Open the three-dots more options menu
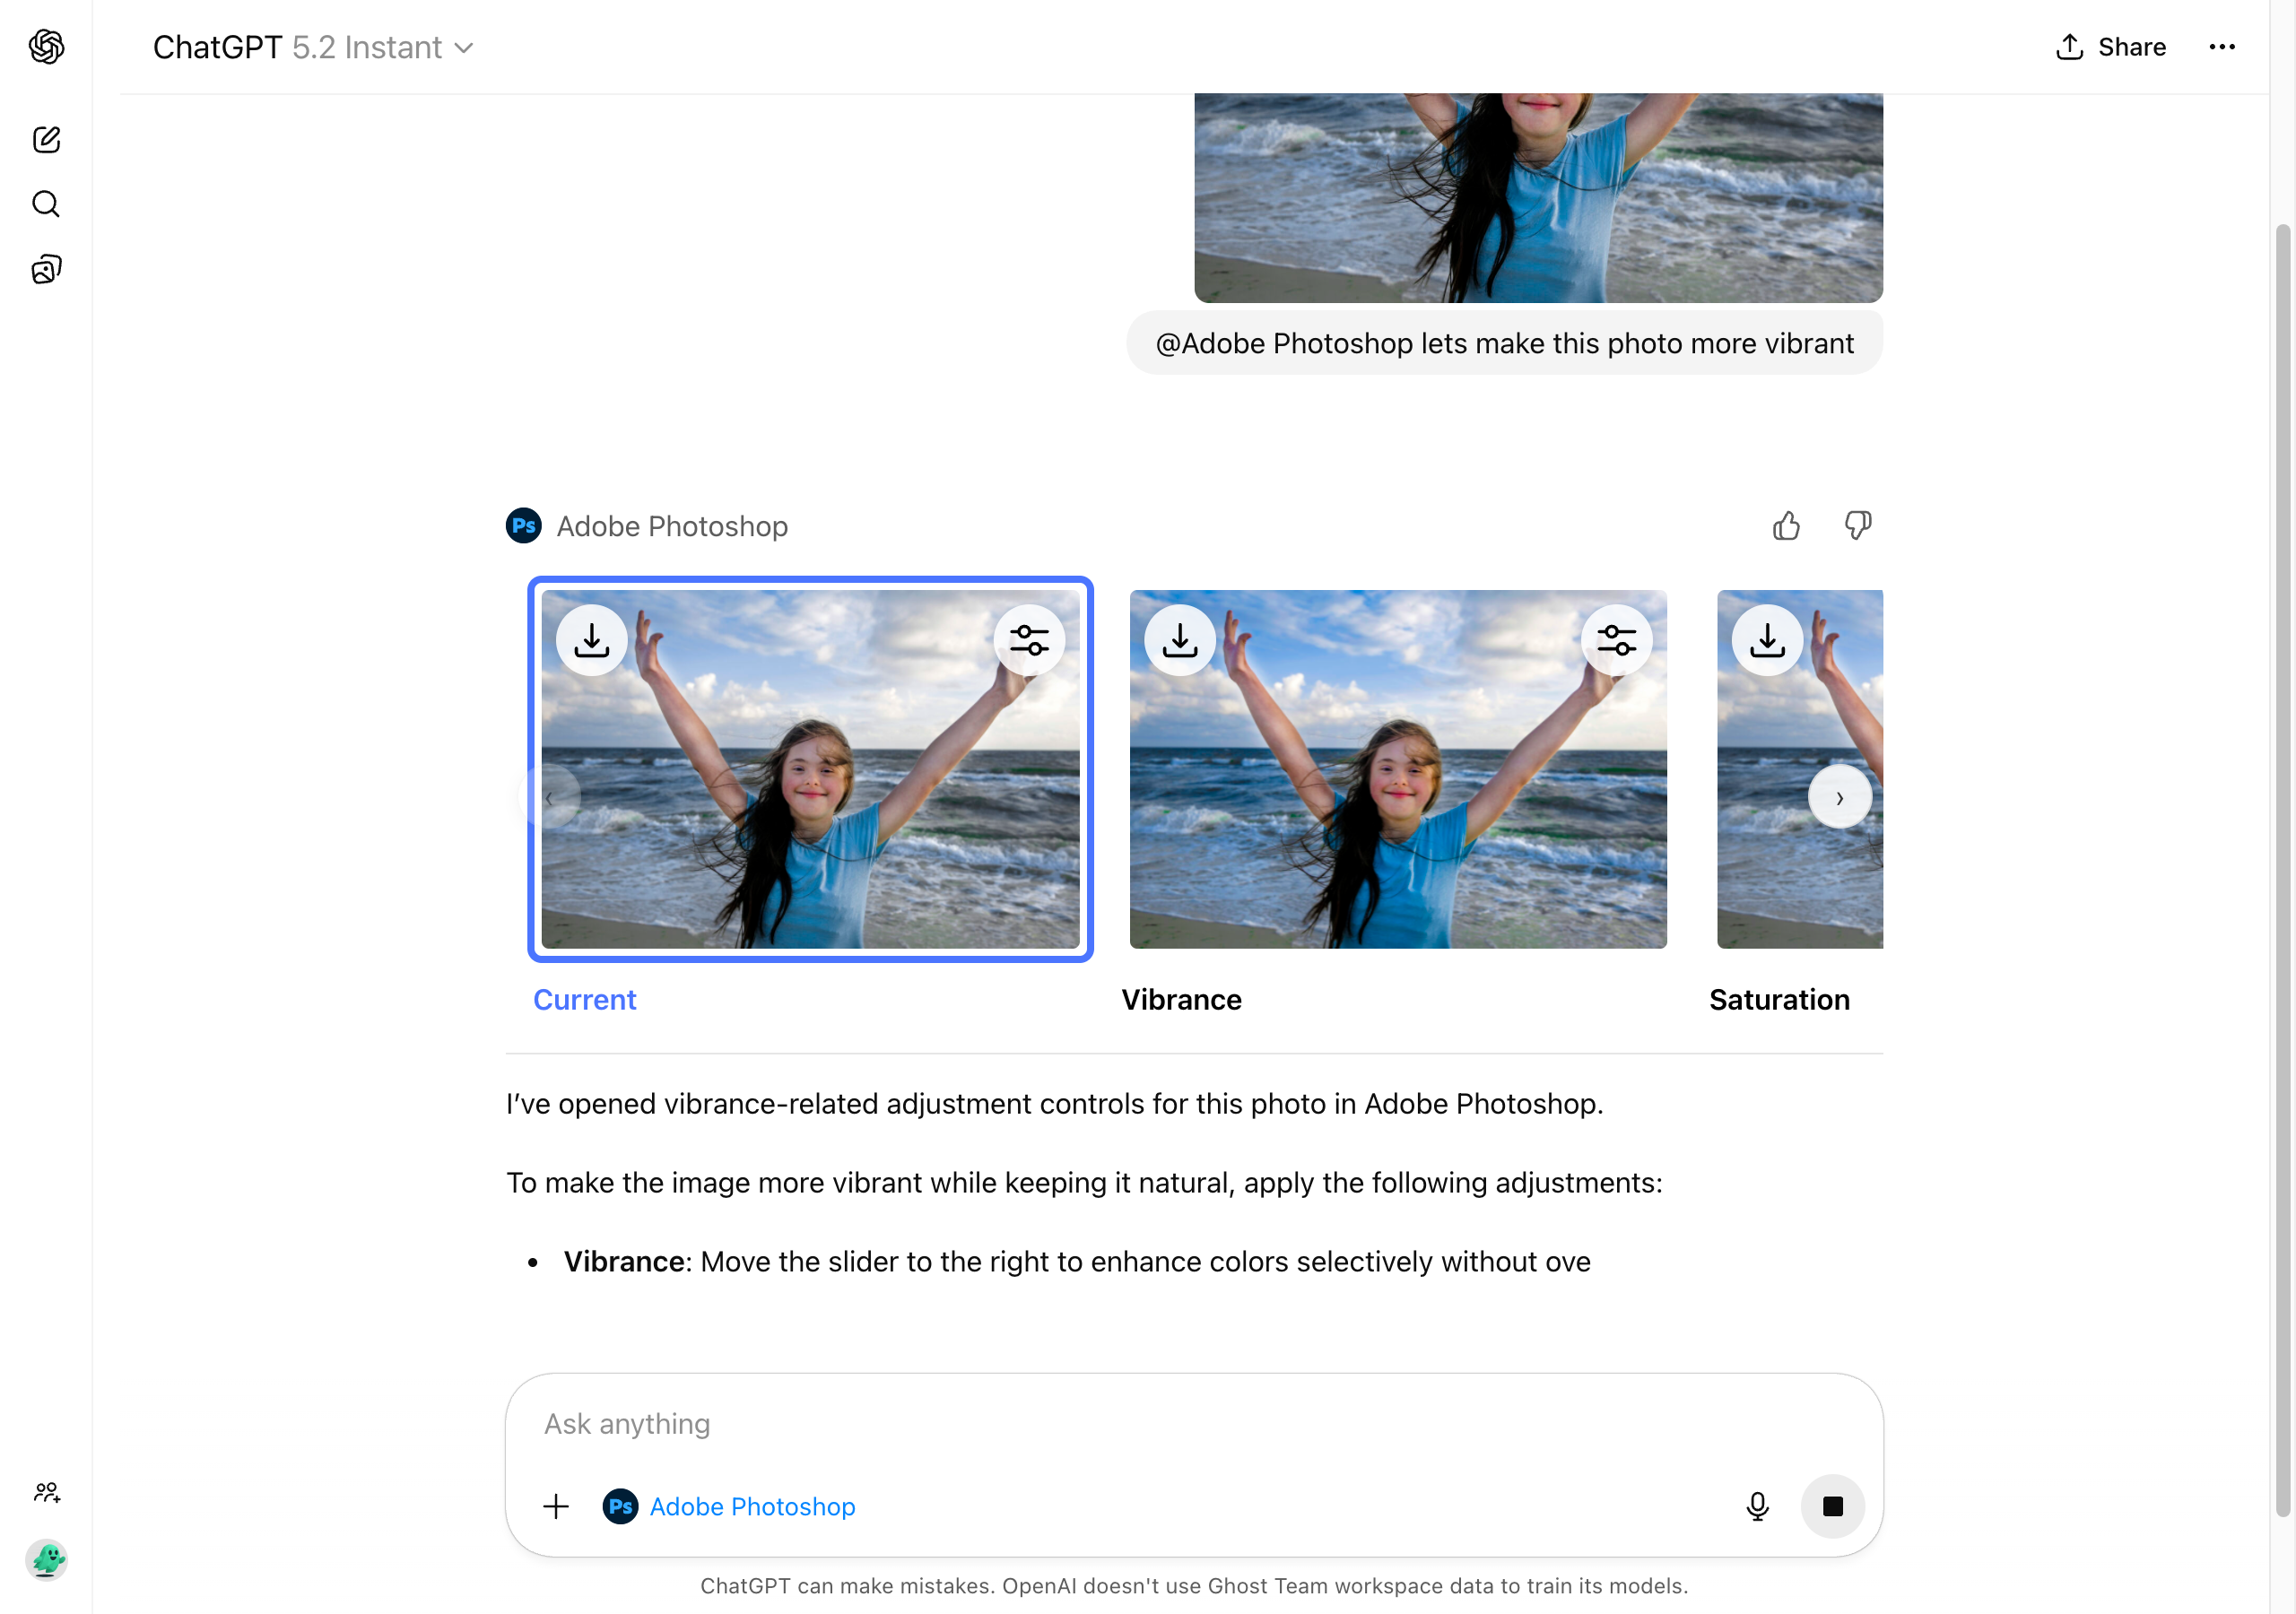Screen dimensions: 2296x1614 tap(2221, 47)
